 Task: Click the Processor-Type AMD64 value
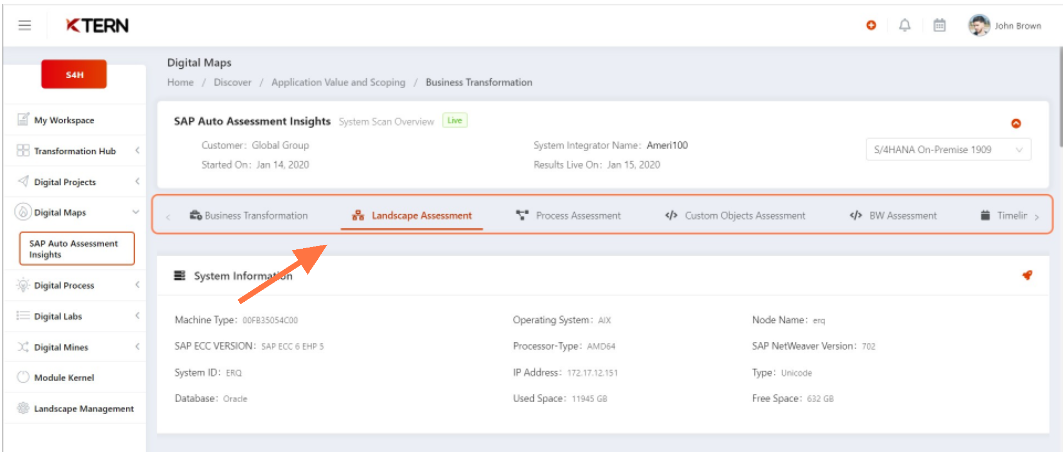(x=601, y=346)
